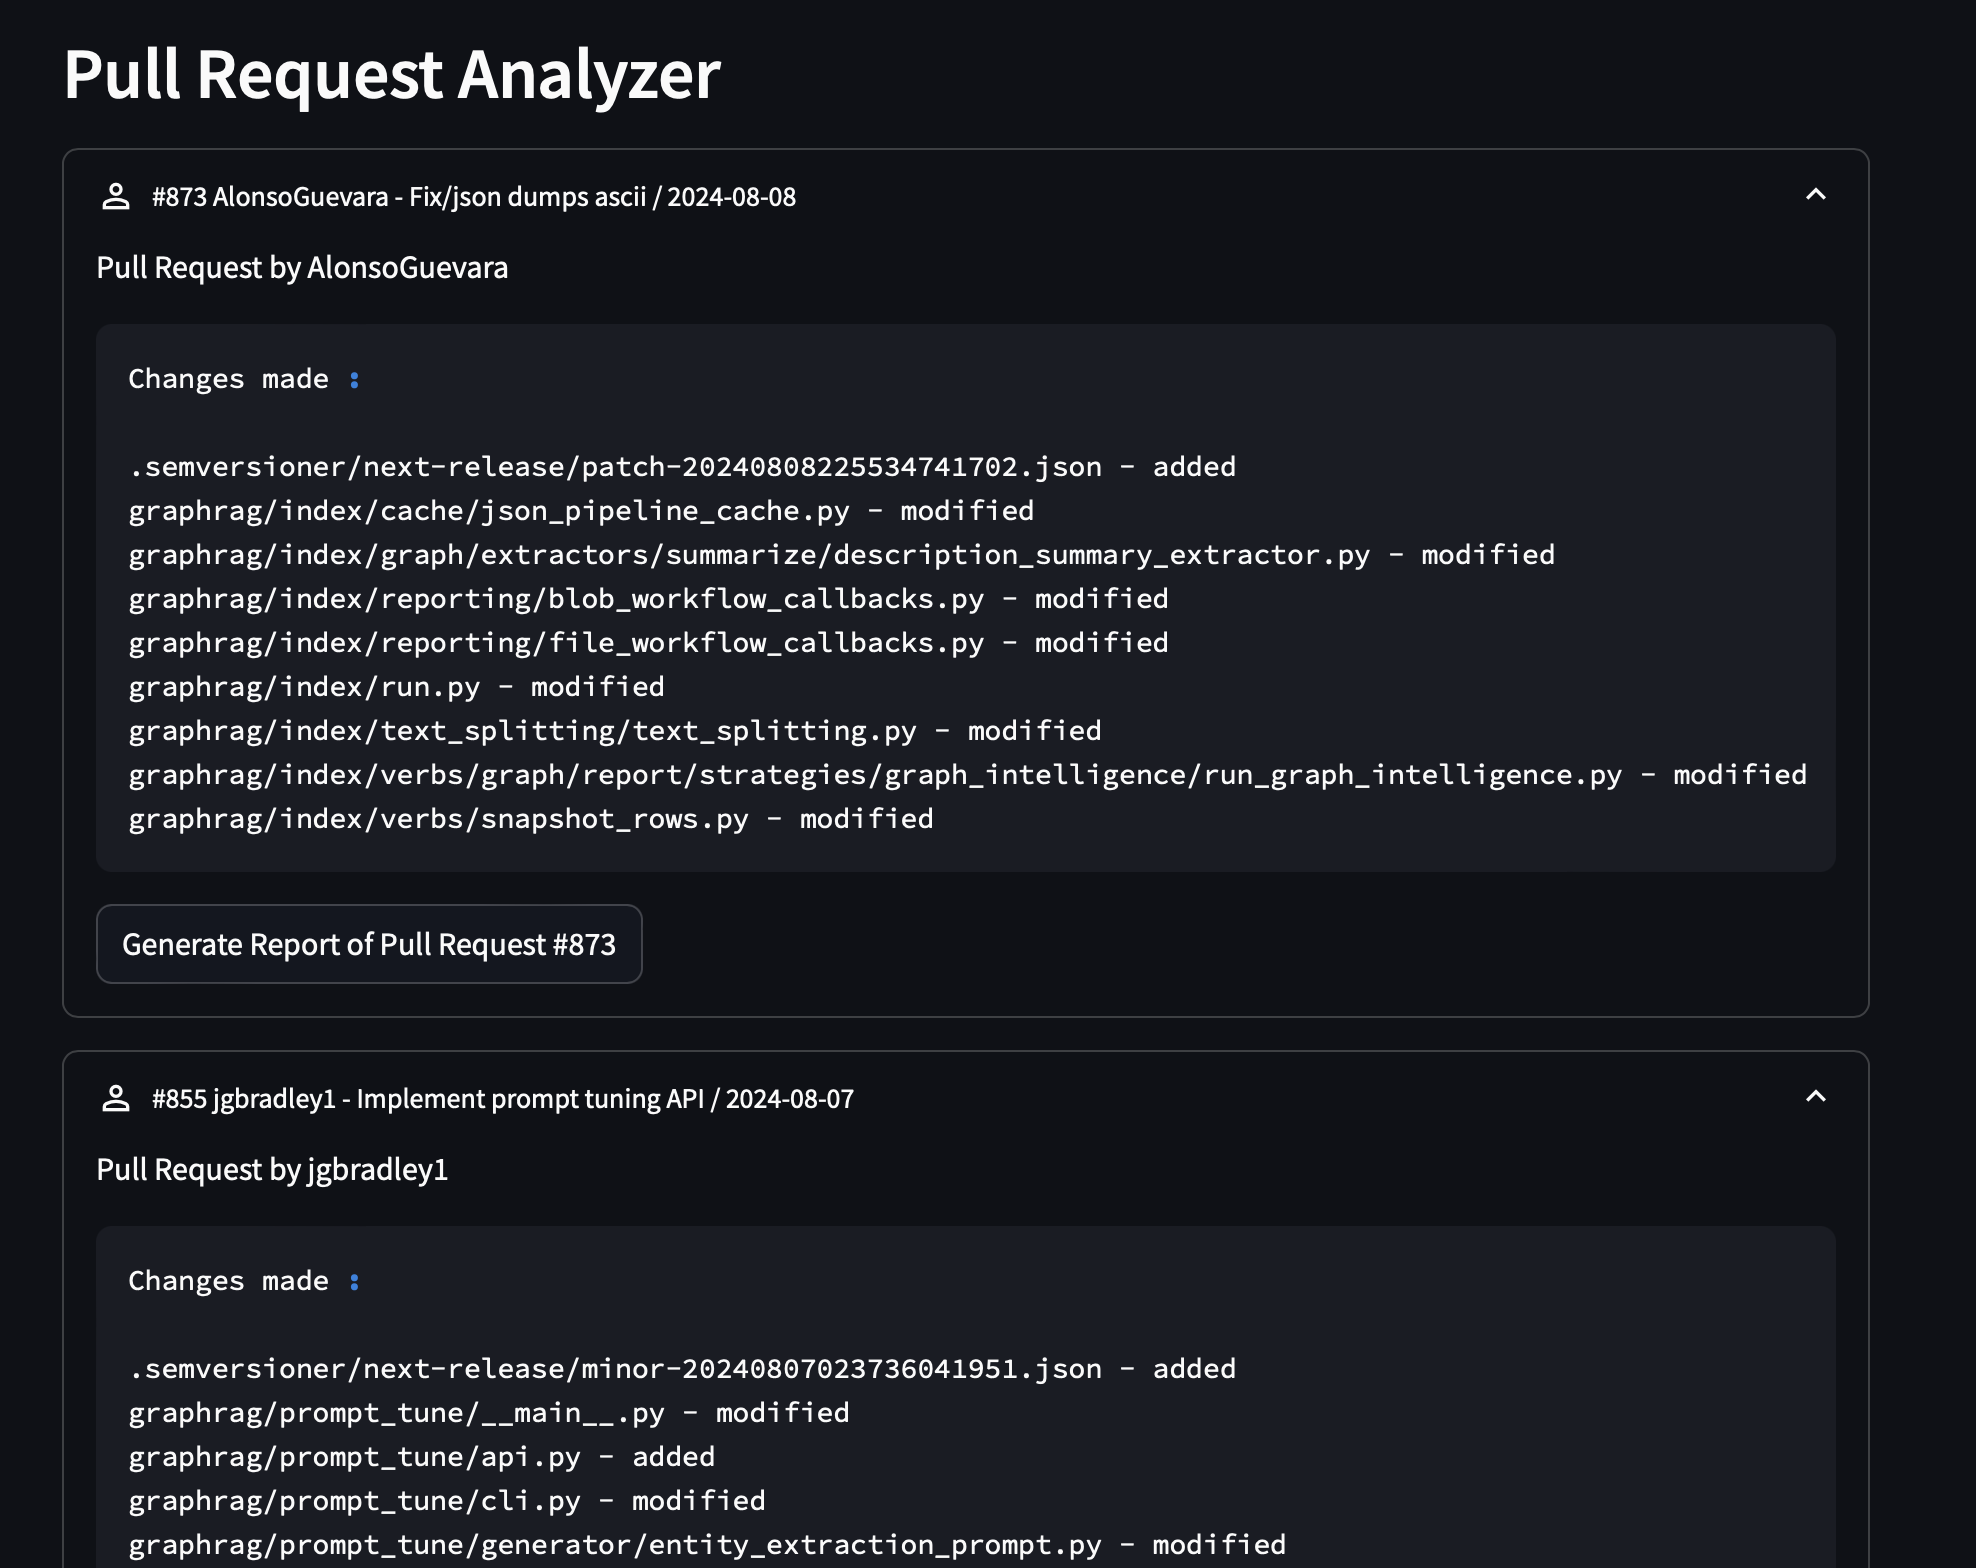Click the prompt_tune/cli.py modified line
The height and width of the screenshot is (1568, 1976).
446,1501
